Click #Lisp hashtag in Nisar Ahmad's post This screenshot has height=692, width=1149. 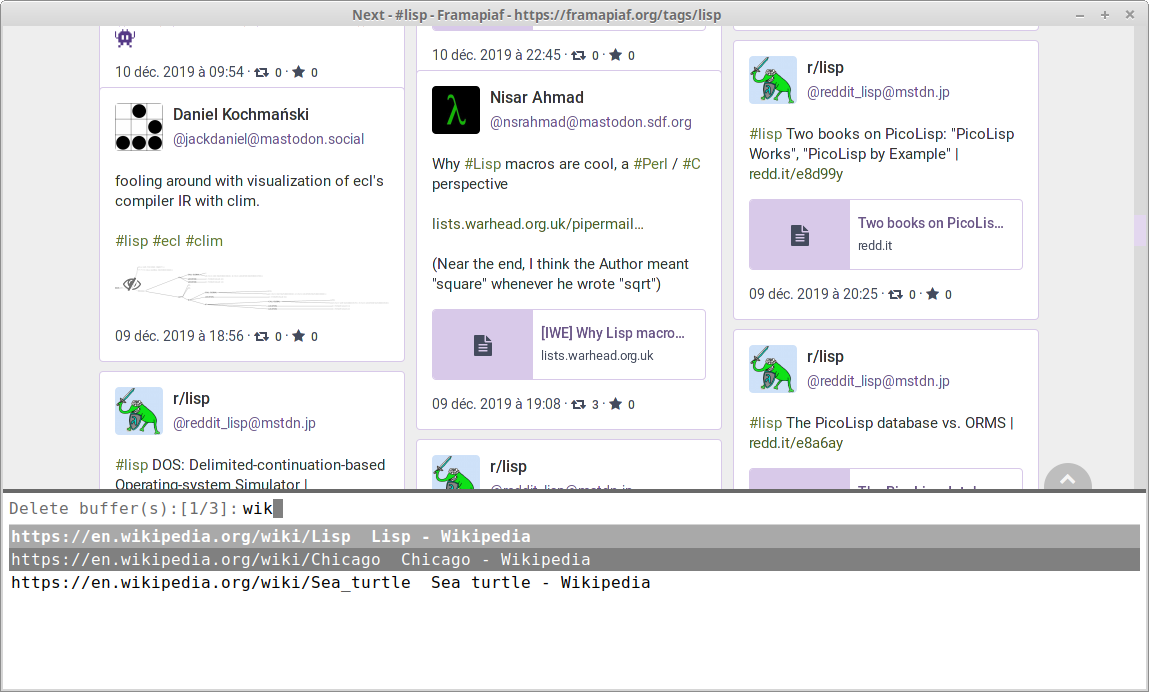point(483,164)
